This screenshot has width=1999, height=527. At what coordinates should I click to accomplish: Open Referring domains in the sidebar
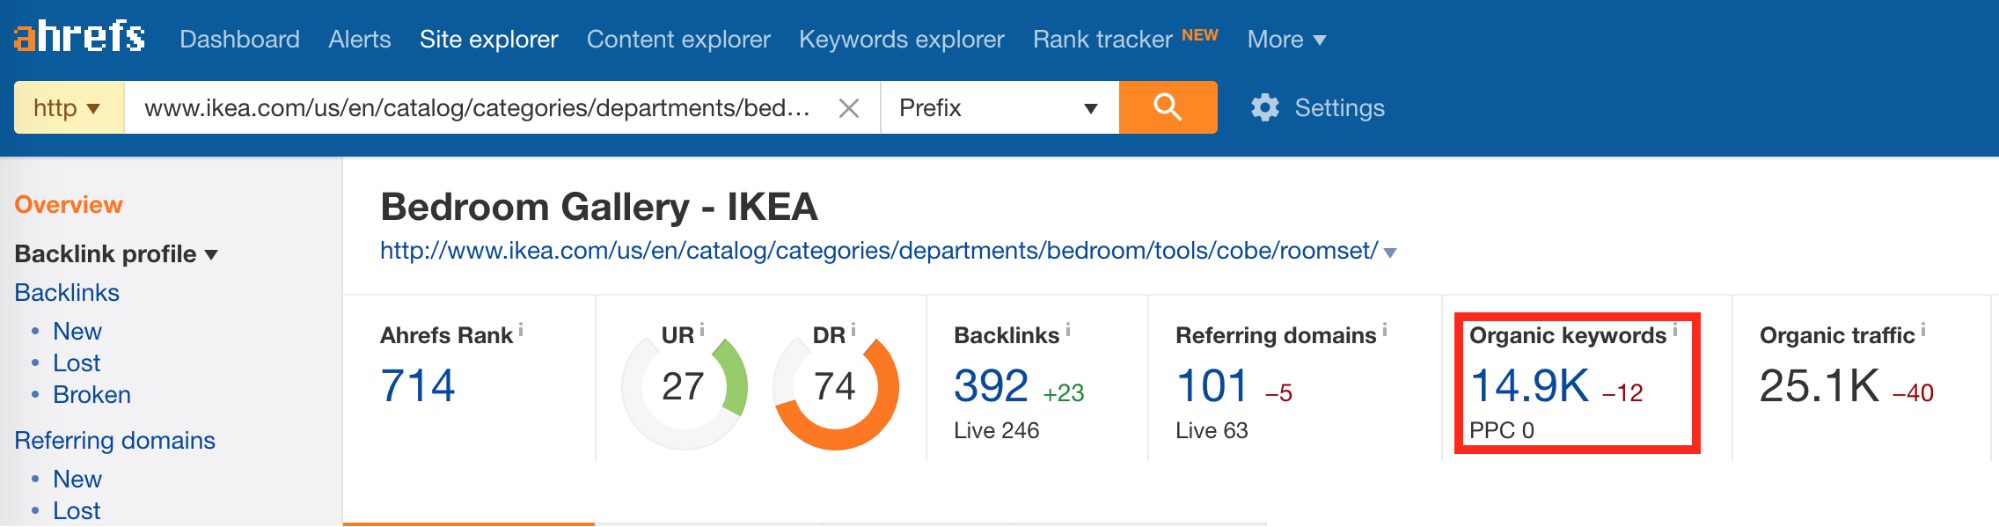[115, 441]
